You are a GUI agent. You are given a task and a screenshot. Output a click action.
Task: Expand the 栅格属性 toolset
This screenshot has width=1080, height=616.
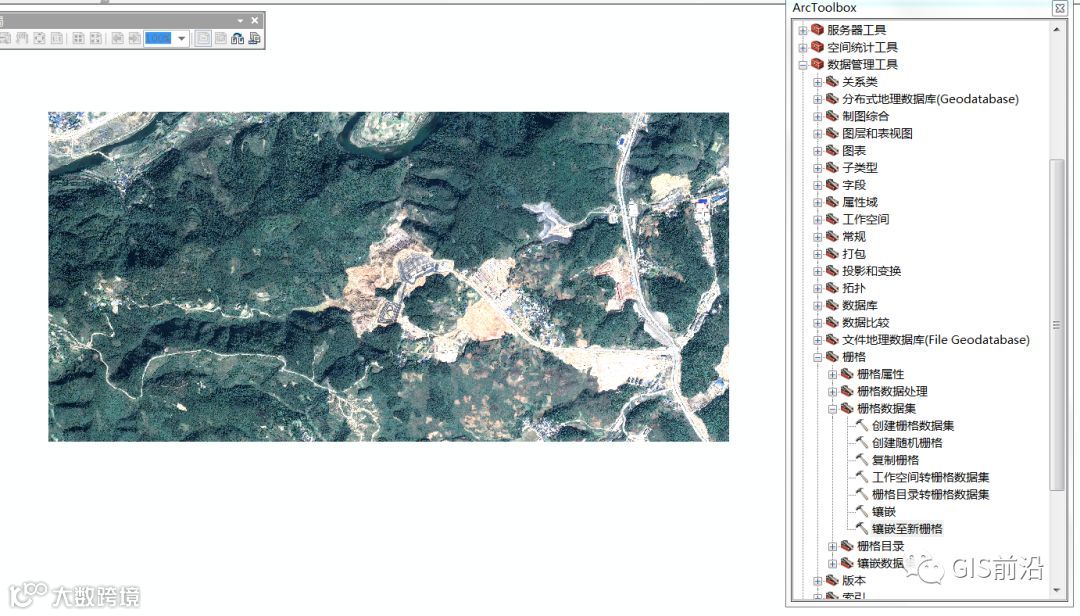pyautogui.click(x=833, y=375)
